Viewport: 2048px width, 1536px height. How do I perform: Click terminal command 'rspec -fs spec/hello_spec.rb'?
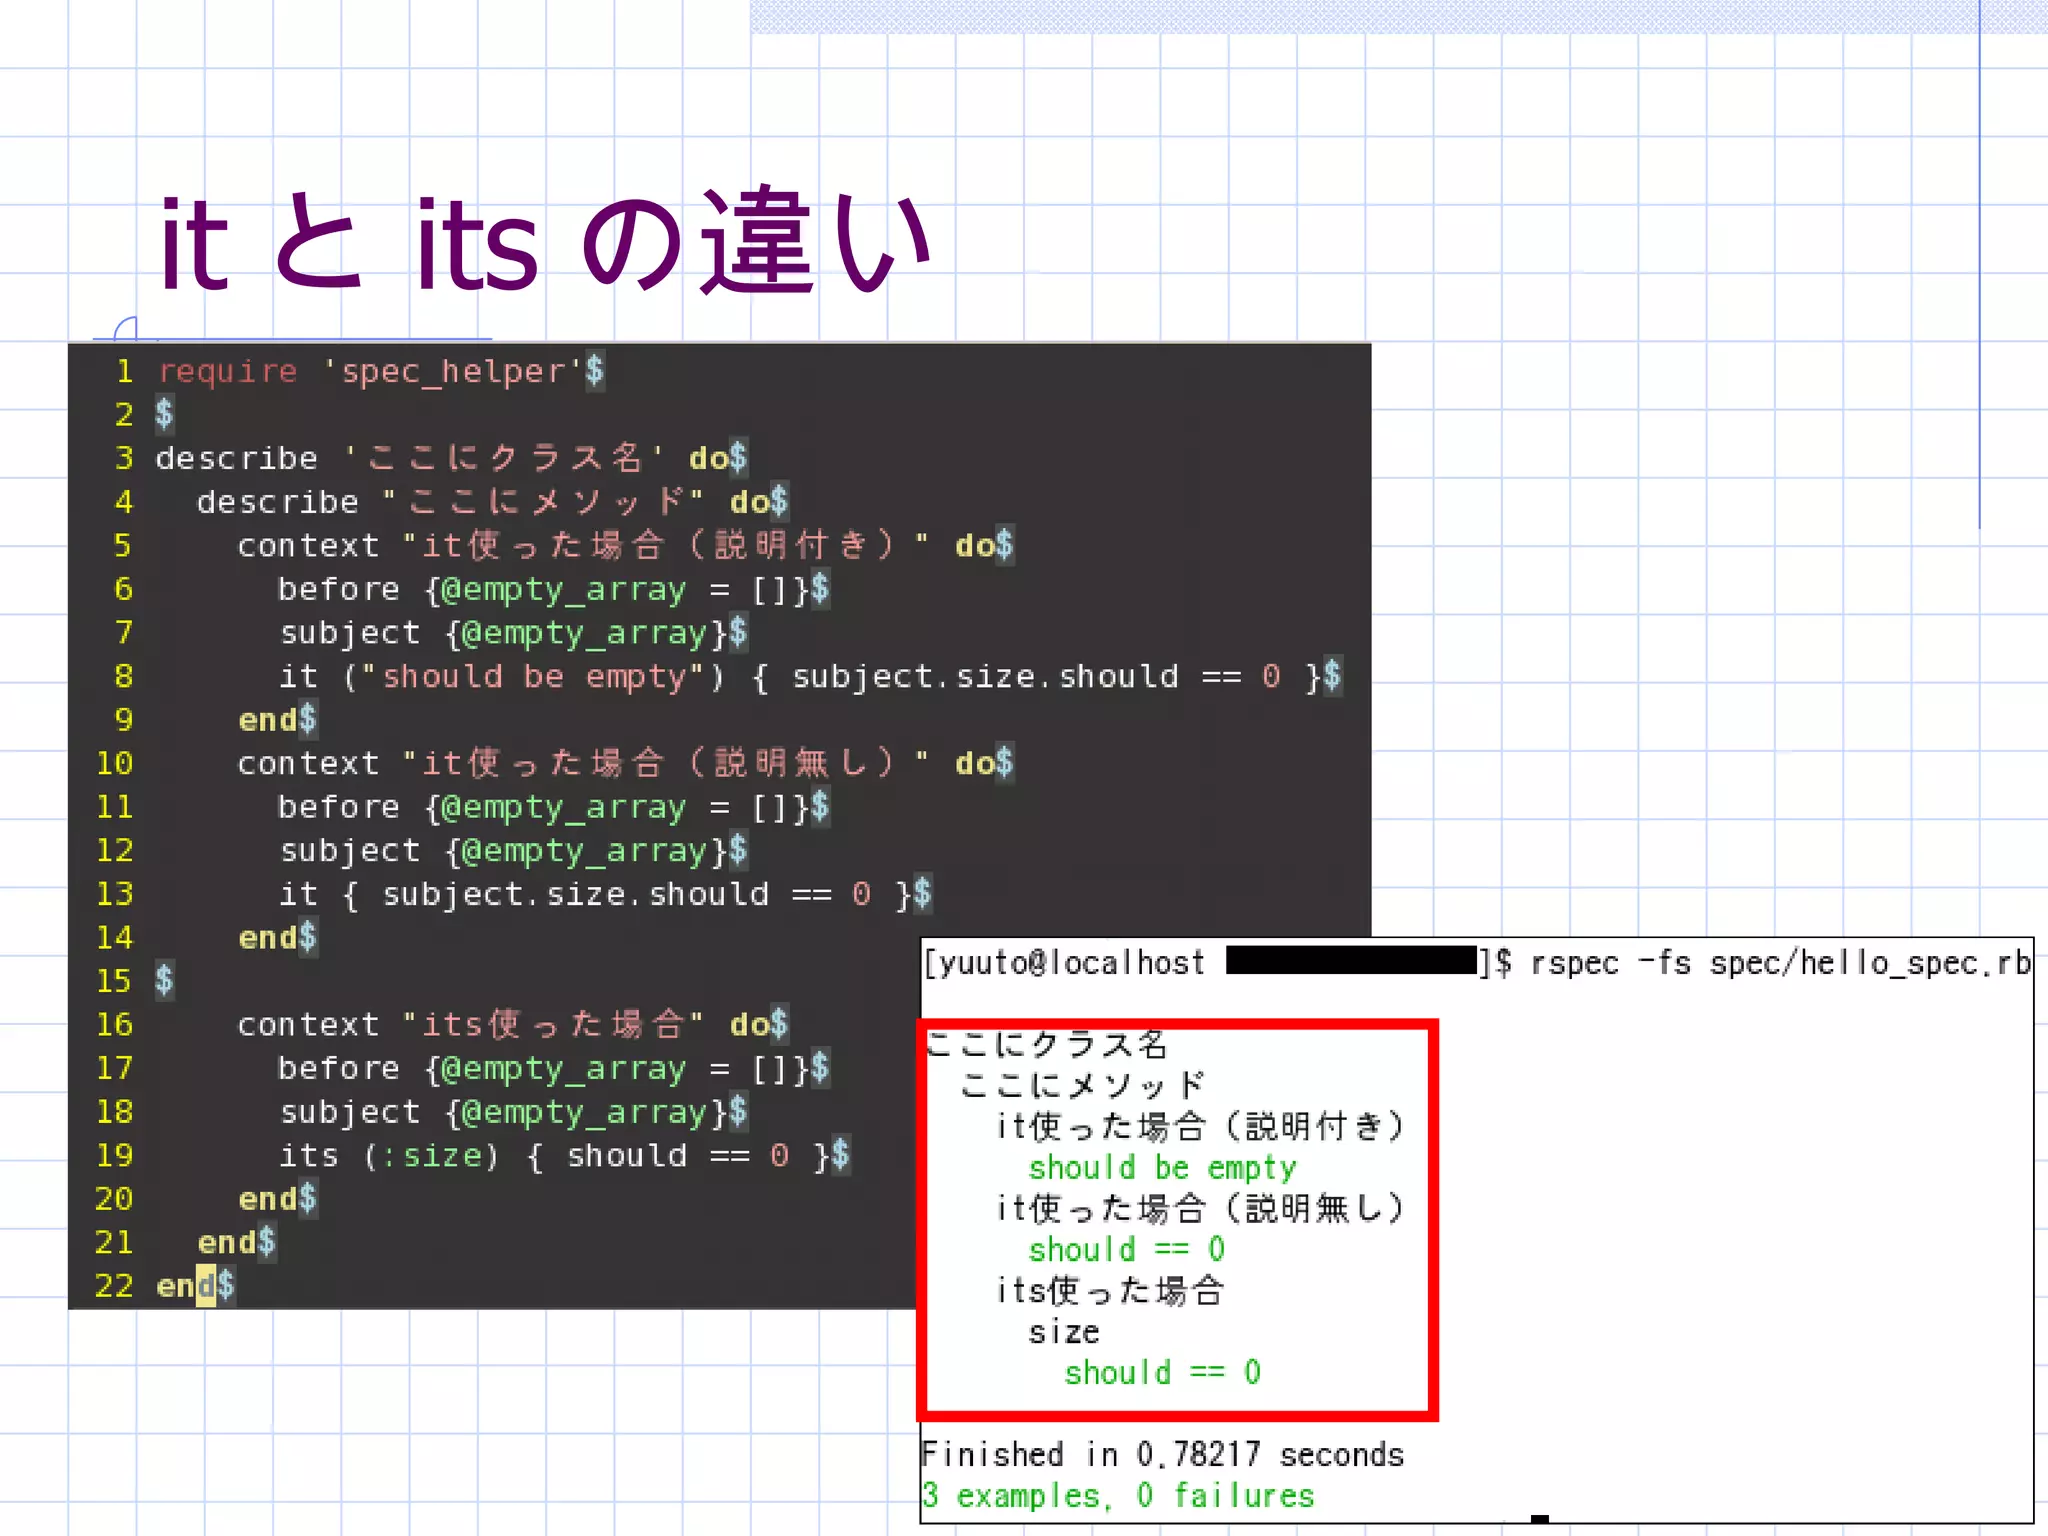click(x=1780, y=963)
